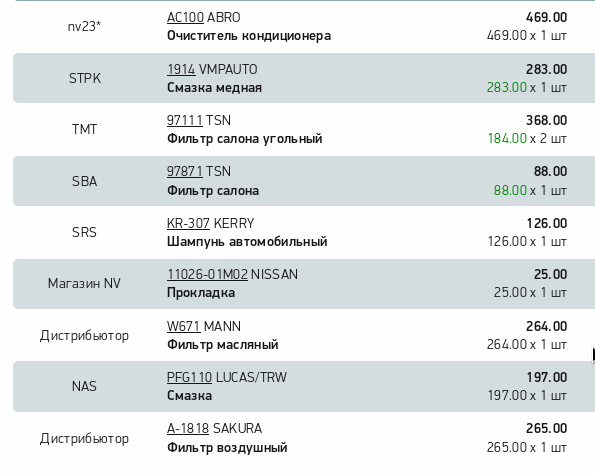Screen dimensions: 595x474
Task: Select the Смазка медная row name
Action: pyautogui.click(x=214, y=88)
